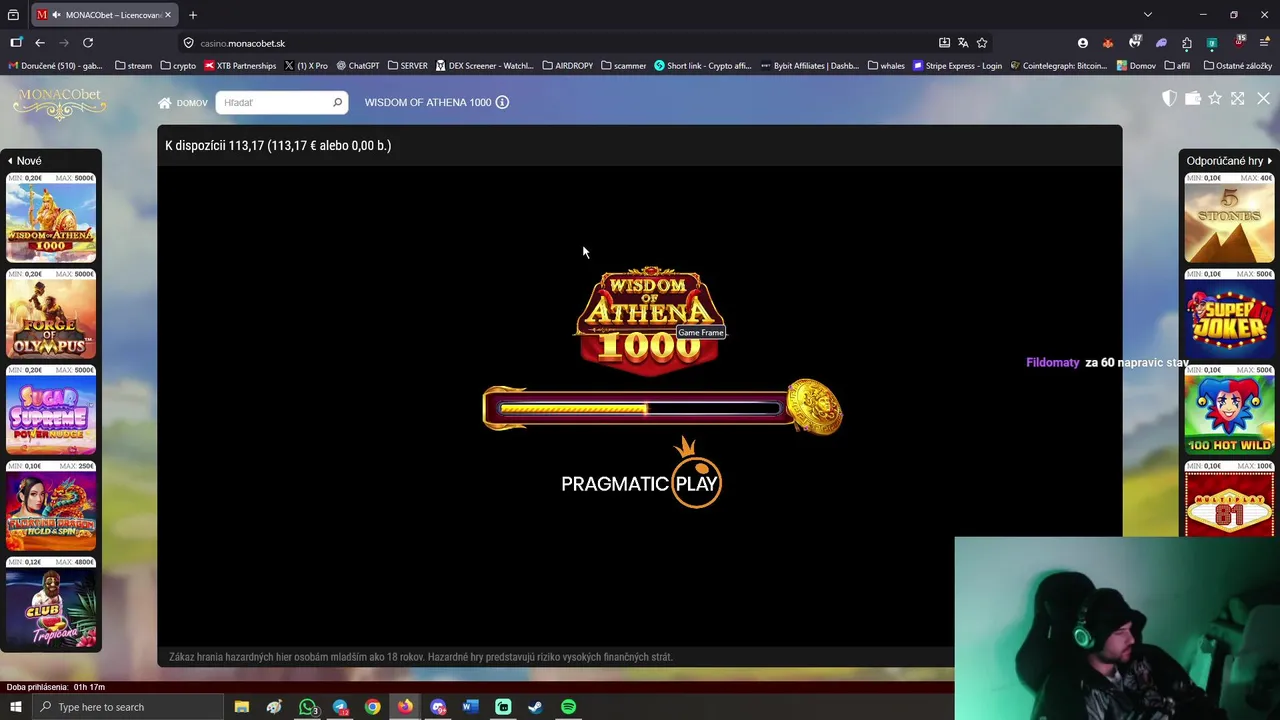Reload the page

tap(88, 43)
